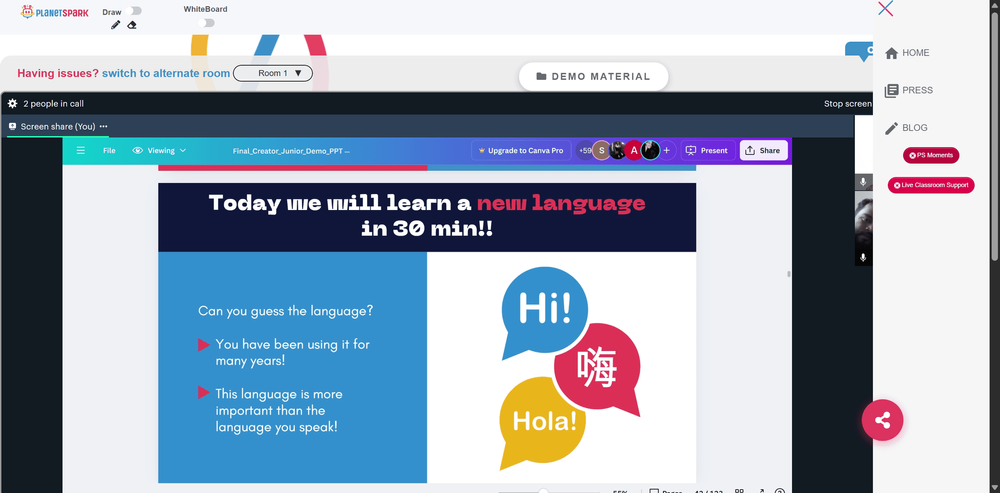Click the Final_Creator_Junior_Demo_PPT file name

click(291, 151)
